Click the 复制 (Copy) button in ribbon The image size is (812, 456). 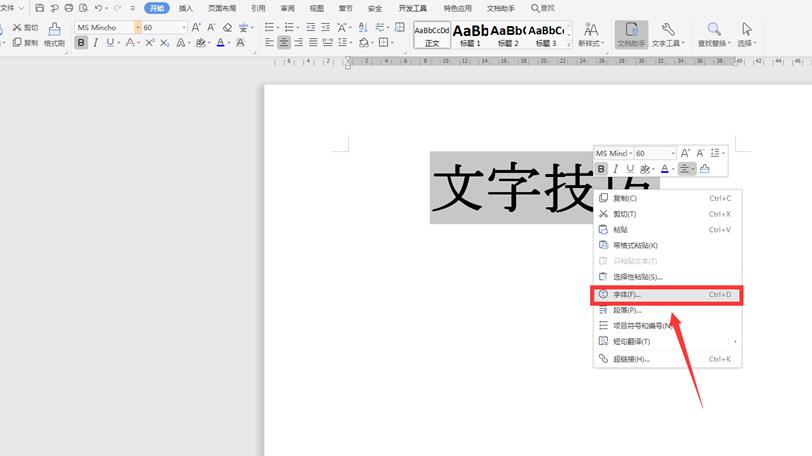25,42
